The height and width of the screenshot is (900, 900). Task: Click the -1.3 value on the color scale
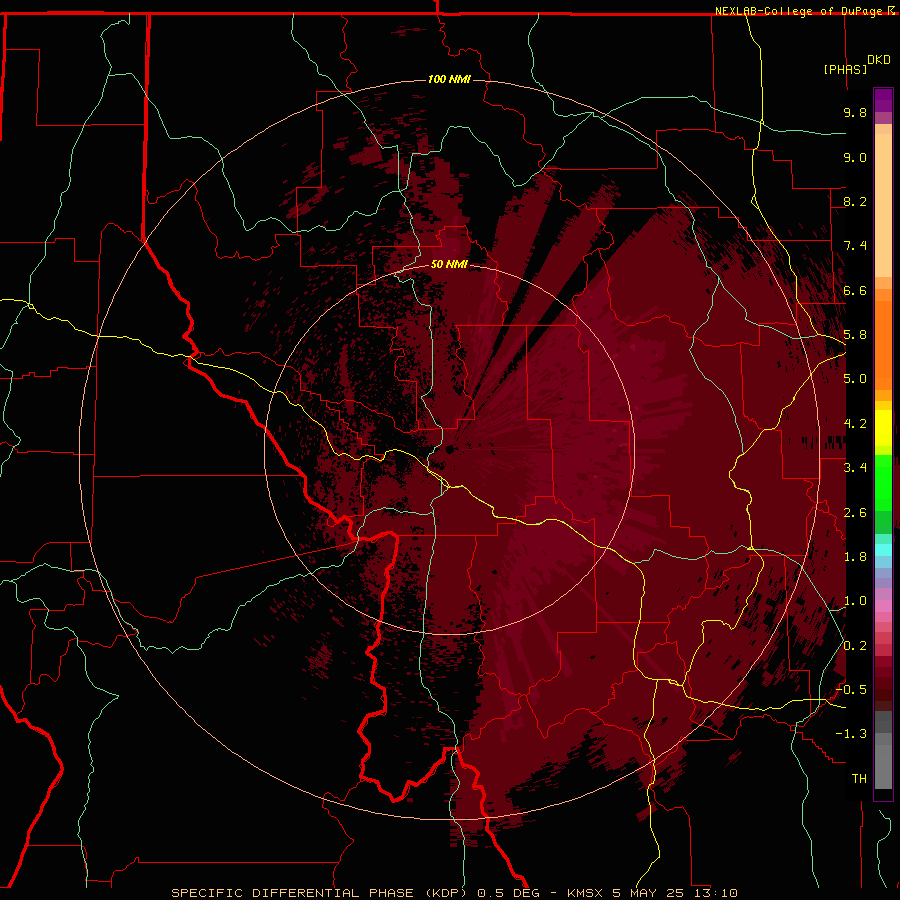click(851, 734)
